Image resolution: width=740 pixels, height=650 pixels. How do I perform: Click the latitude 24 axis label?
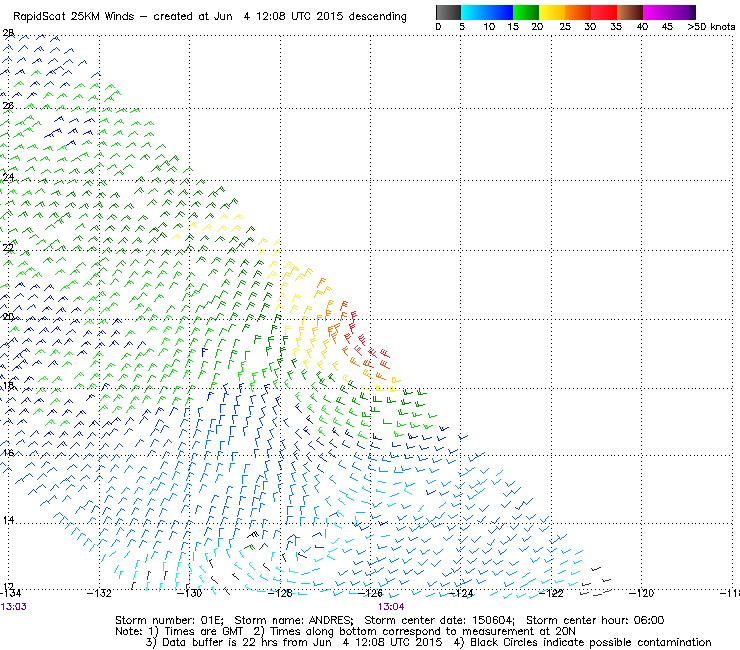tap(8, 177)
